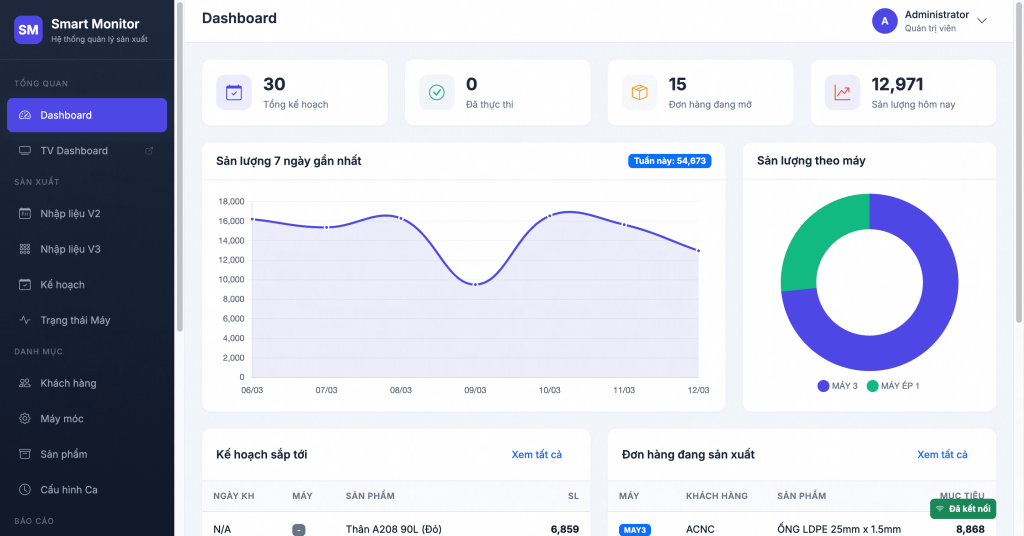Viewport: 1024px width, 536px height.
Task: Click the box icon on Đơn hàng đang mở card
Action: (639, 93)
